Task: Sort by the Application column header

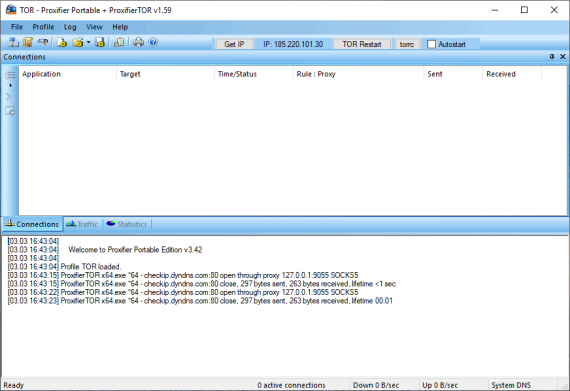Action: pyautogui.click(x=68, y=74)
